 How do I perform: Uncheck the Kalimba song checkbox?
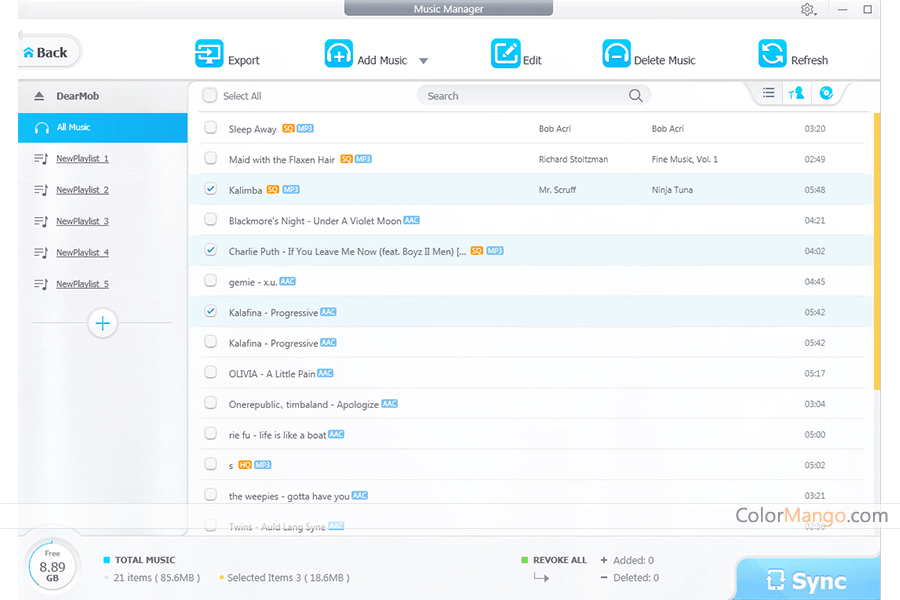click(x=211, y=189)
